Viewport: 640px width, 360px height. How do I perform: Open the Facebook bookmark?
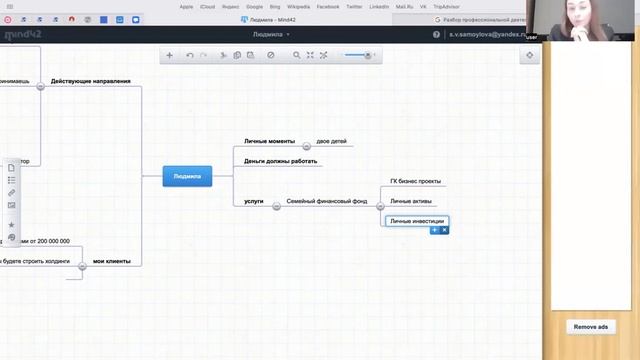coord(328,7)
